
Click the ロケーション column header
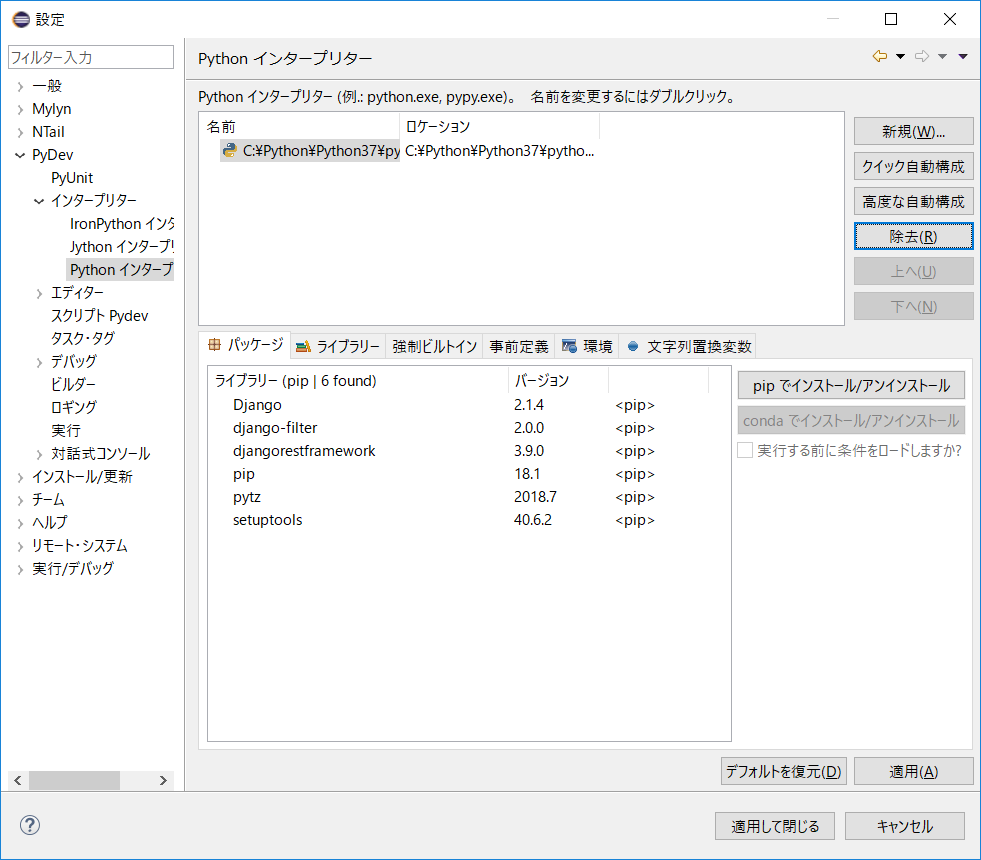[499, 126]
